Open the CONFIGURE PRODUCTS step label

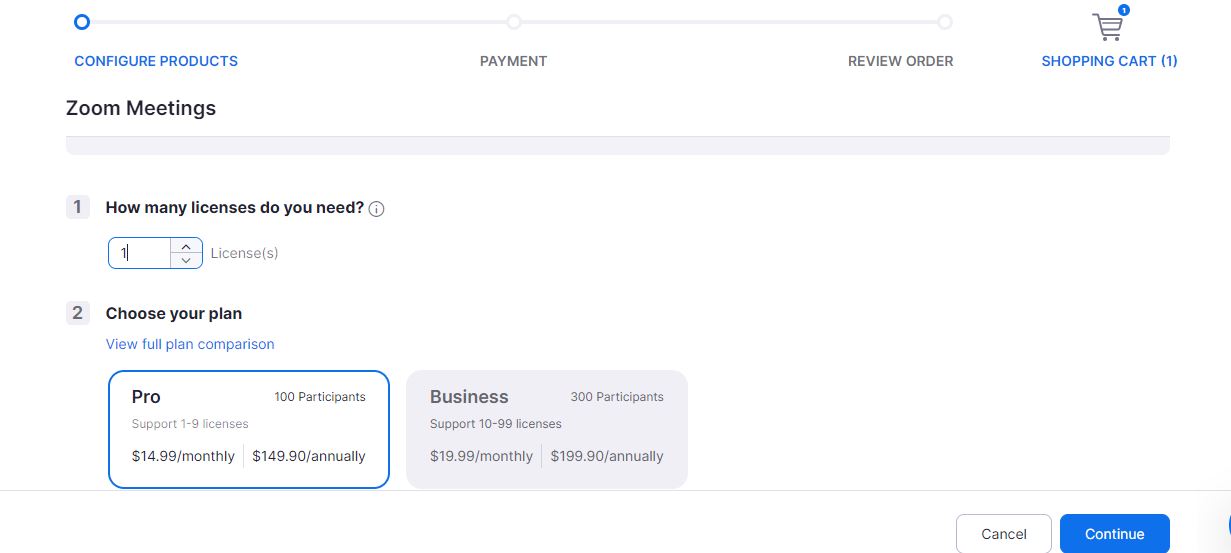pos(156,61)
